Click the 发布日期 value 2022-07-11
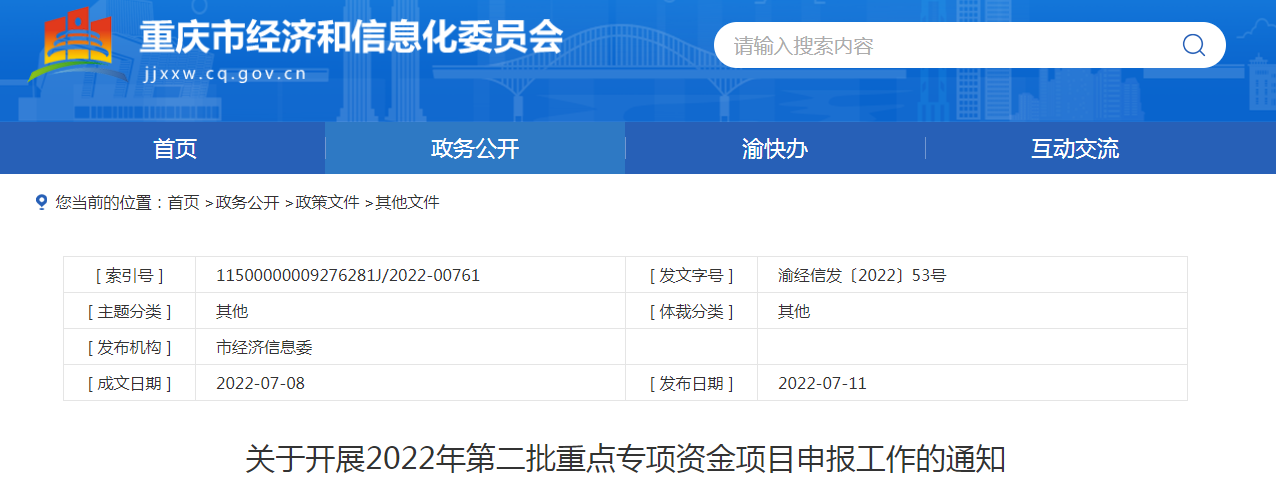The height and width of the screenshot is (491, 1276). coord(822,383)
